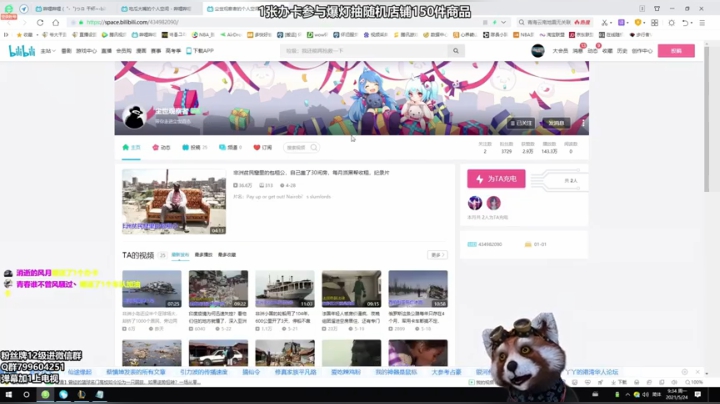Open the blue globe icon on taskbar

click(x=63, y=394)
